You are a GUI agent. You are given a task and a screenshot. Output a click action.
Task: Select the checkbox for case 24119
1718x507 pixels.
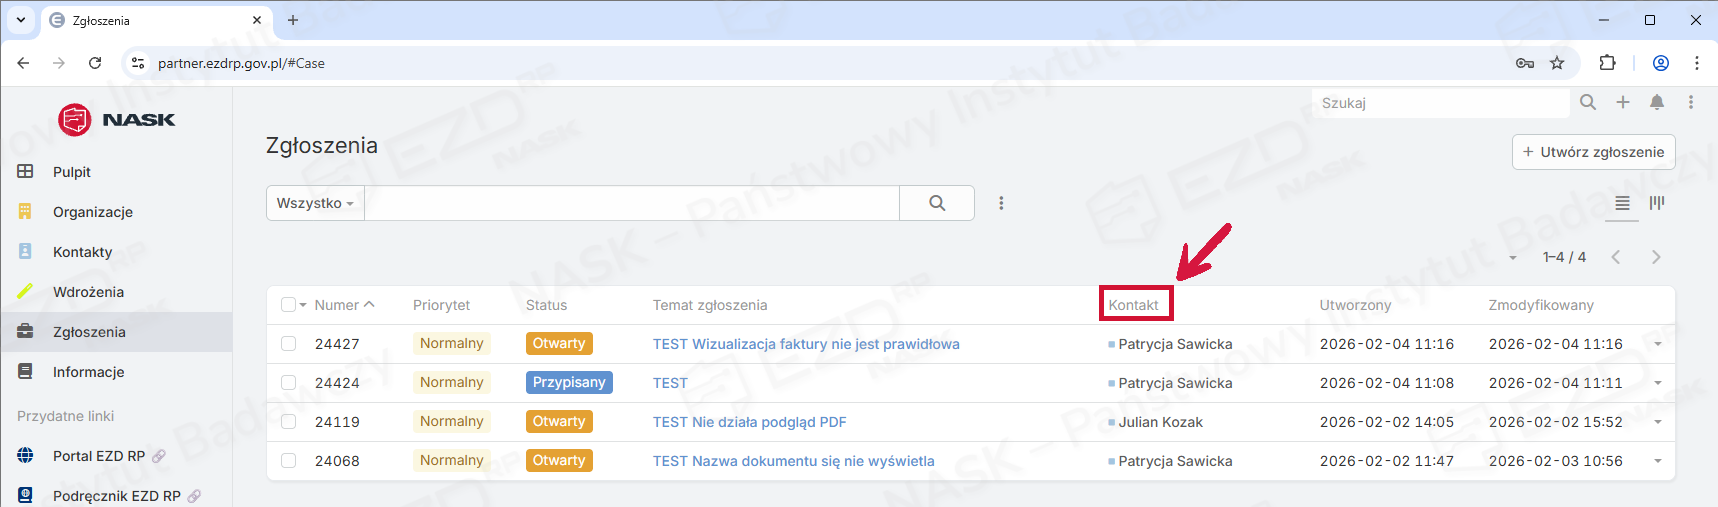(289, 422)
